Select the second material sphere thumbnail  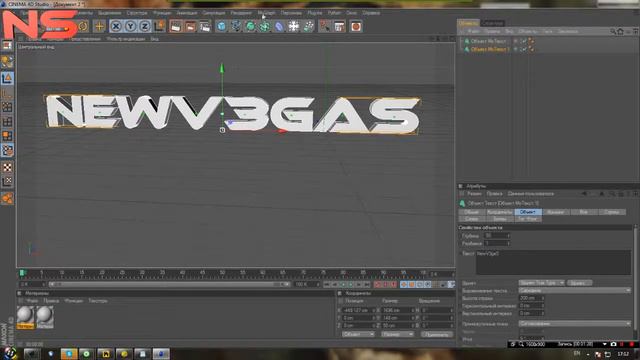(x=44, y=317)
